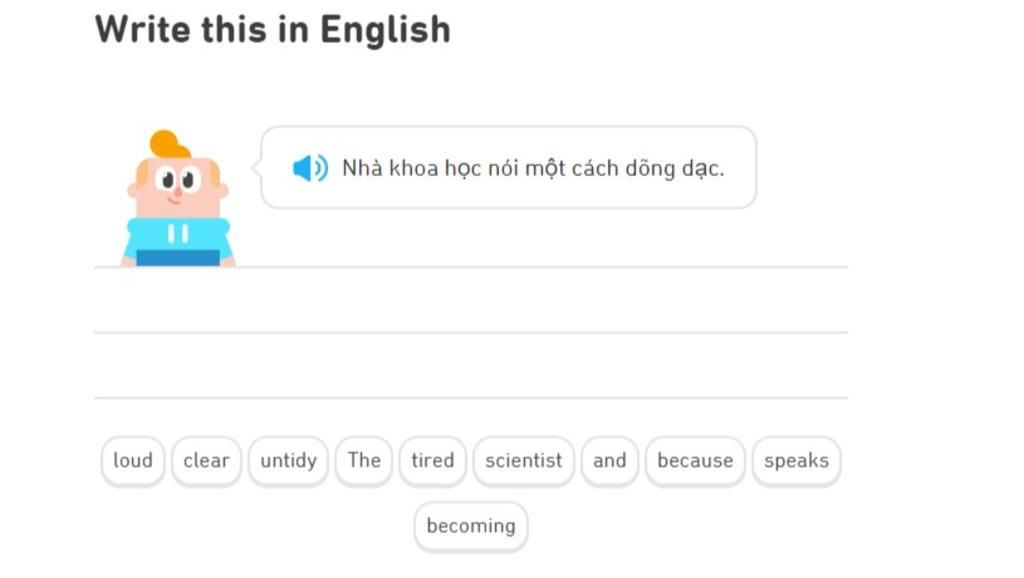Click the second answer line area
1024x578 pixels.
point(470,366)
